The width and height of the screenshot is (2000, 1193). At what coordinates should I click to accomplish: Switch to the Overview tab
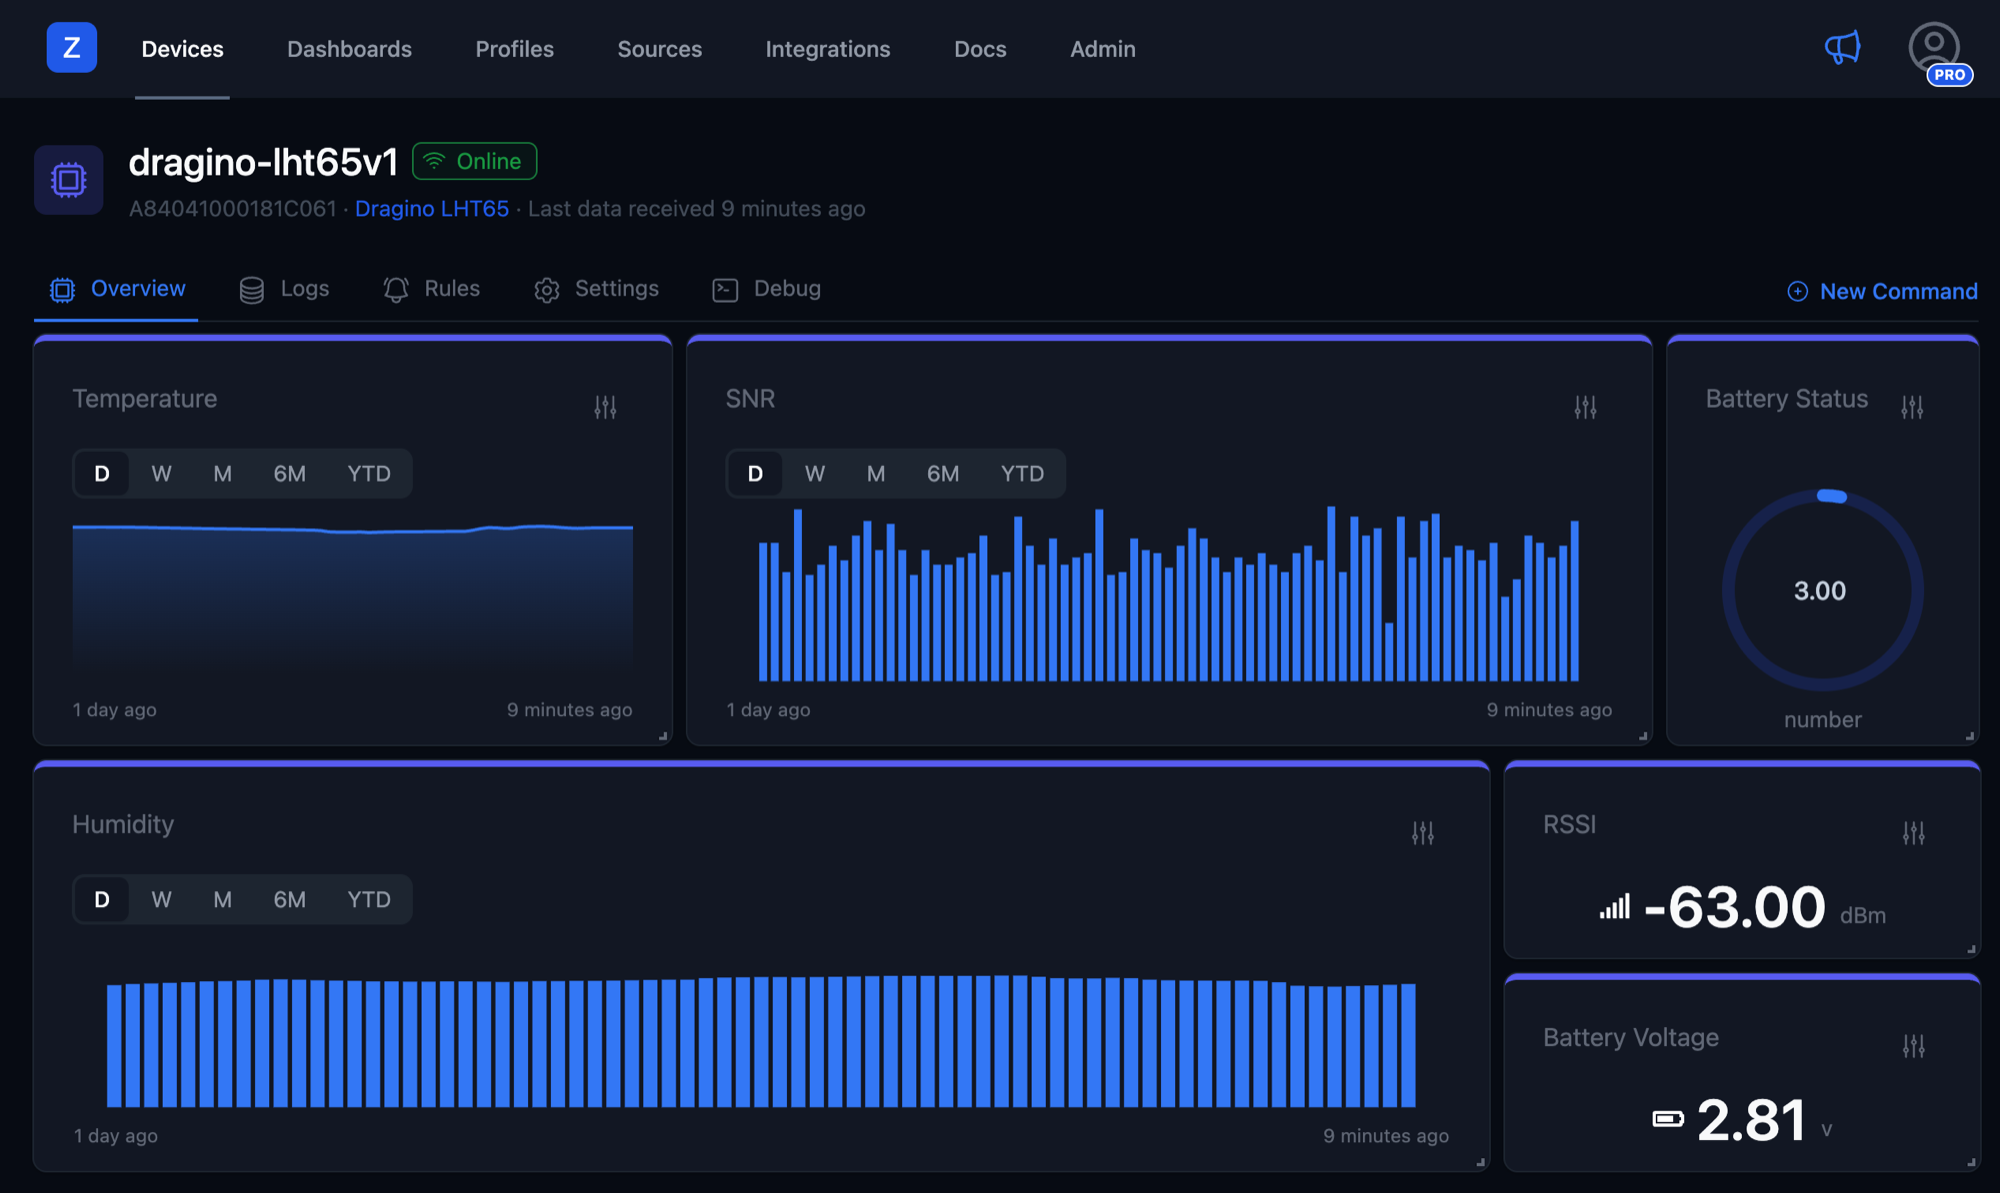pyautogui.click(x=117, y=289)
